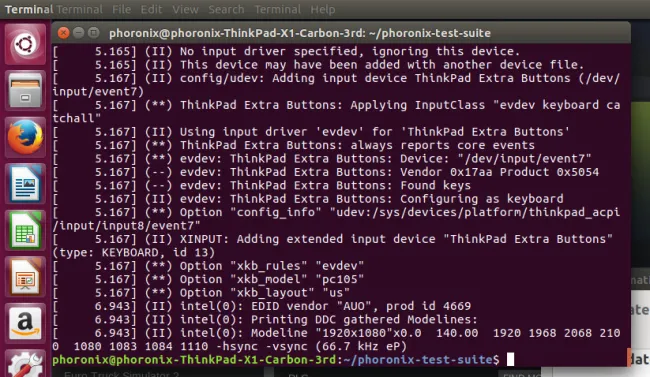650x377 pixels.
Task: Click the 'Vendor 0x17aa Product 0x5054' text
Action: (x=500, y=172)
